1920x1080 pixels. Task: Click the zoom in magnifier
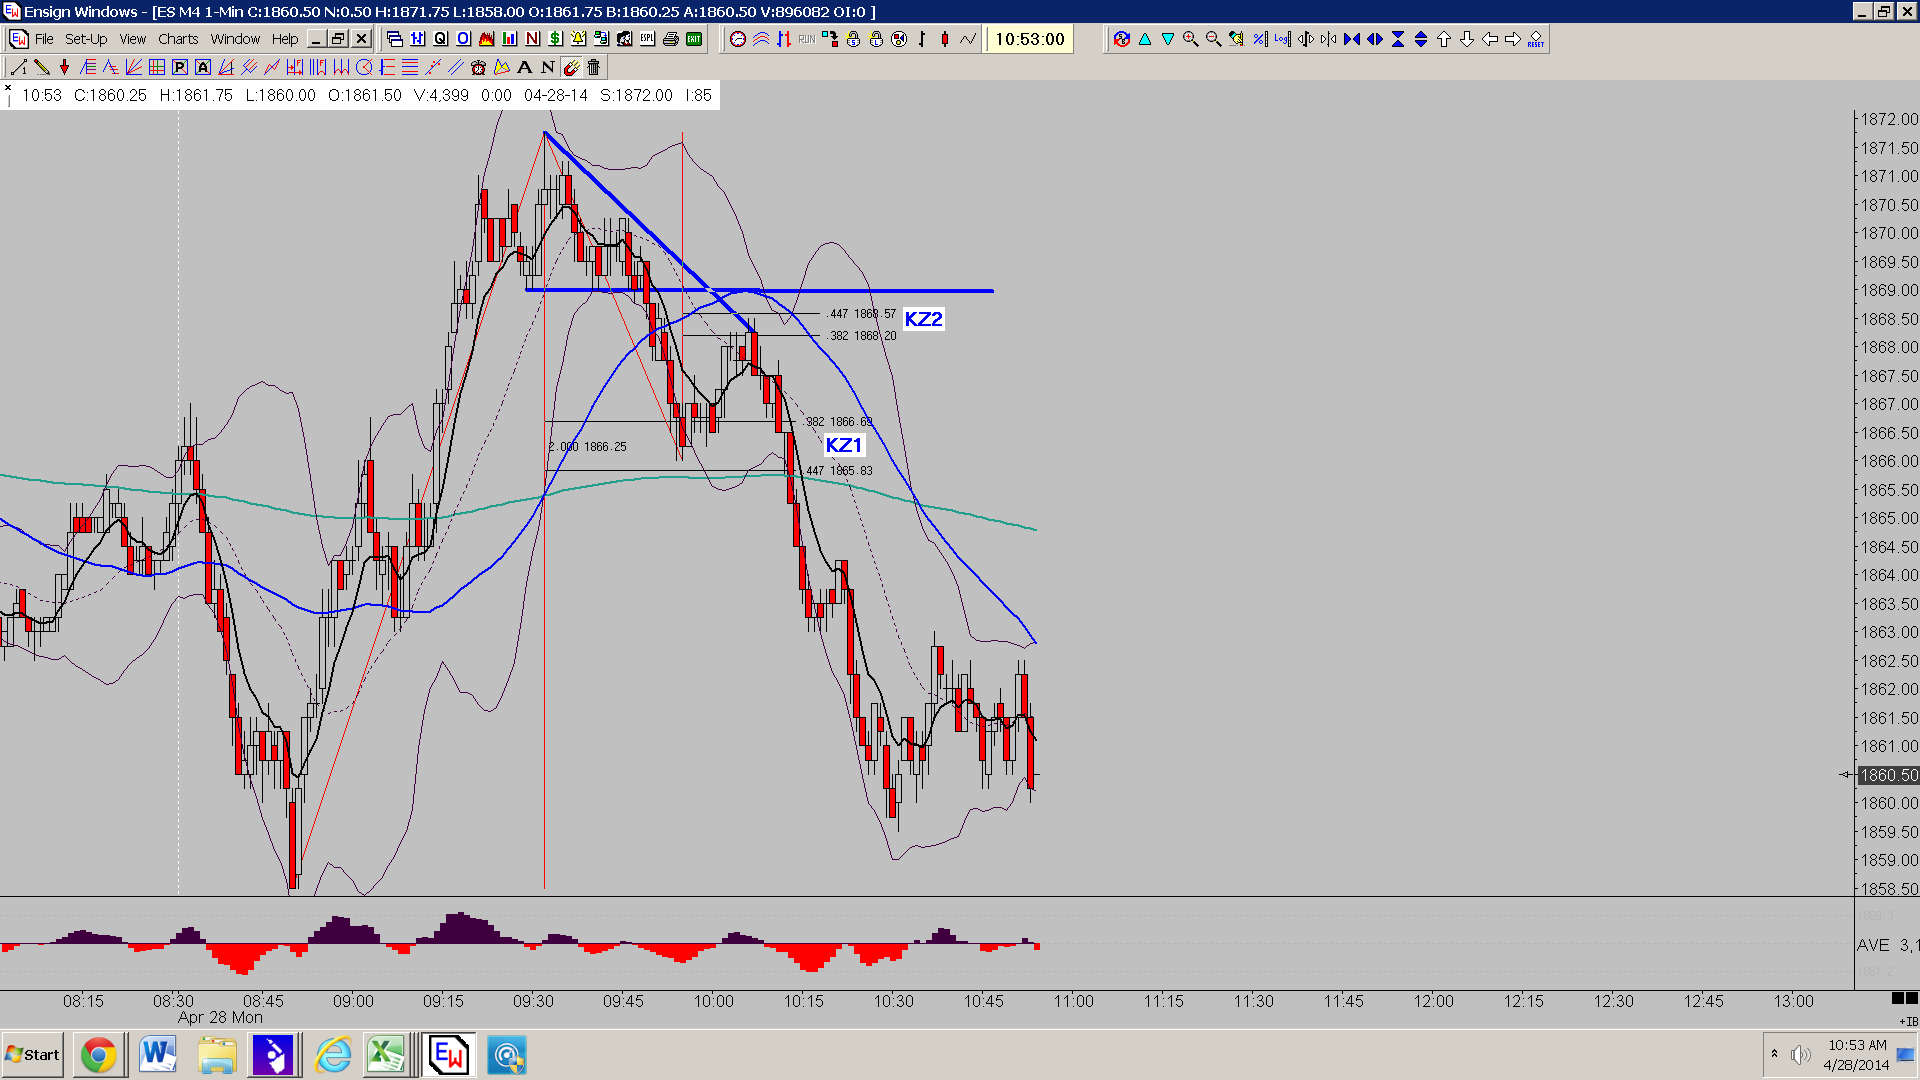(x=1191, y=39)
